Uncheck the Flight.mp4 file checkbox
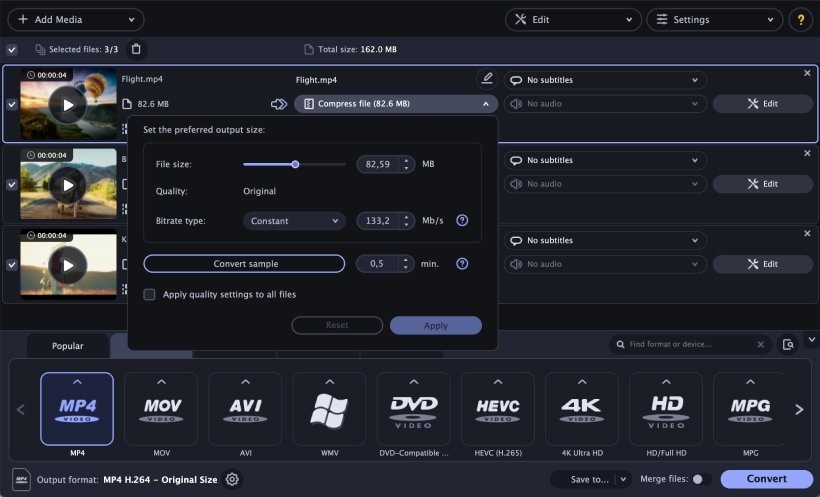Viewport: 820px width, 497px height. (x=12, y=105)
